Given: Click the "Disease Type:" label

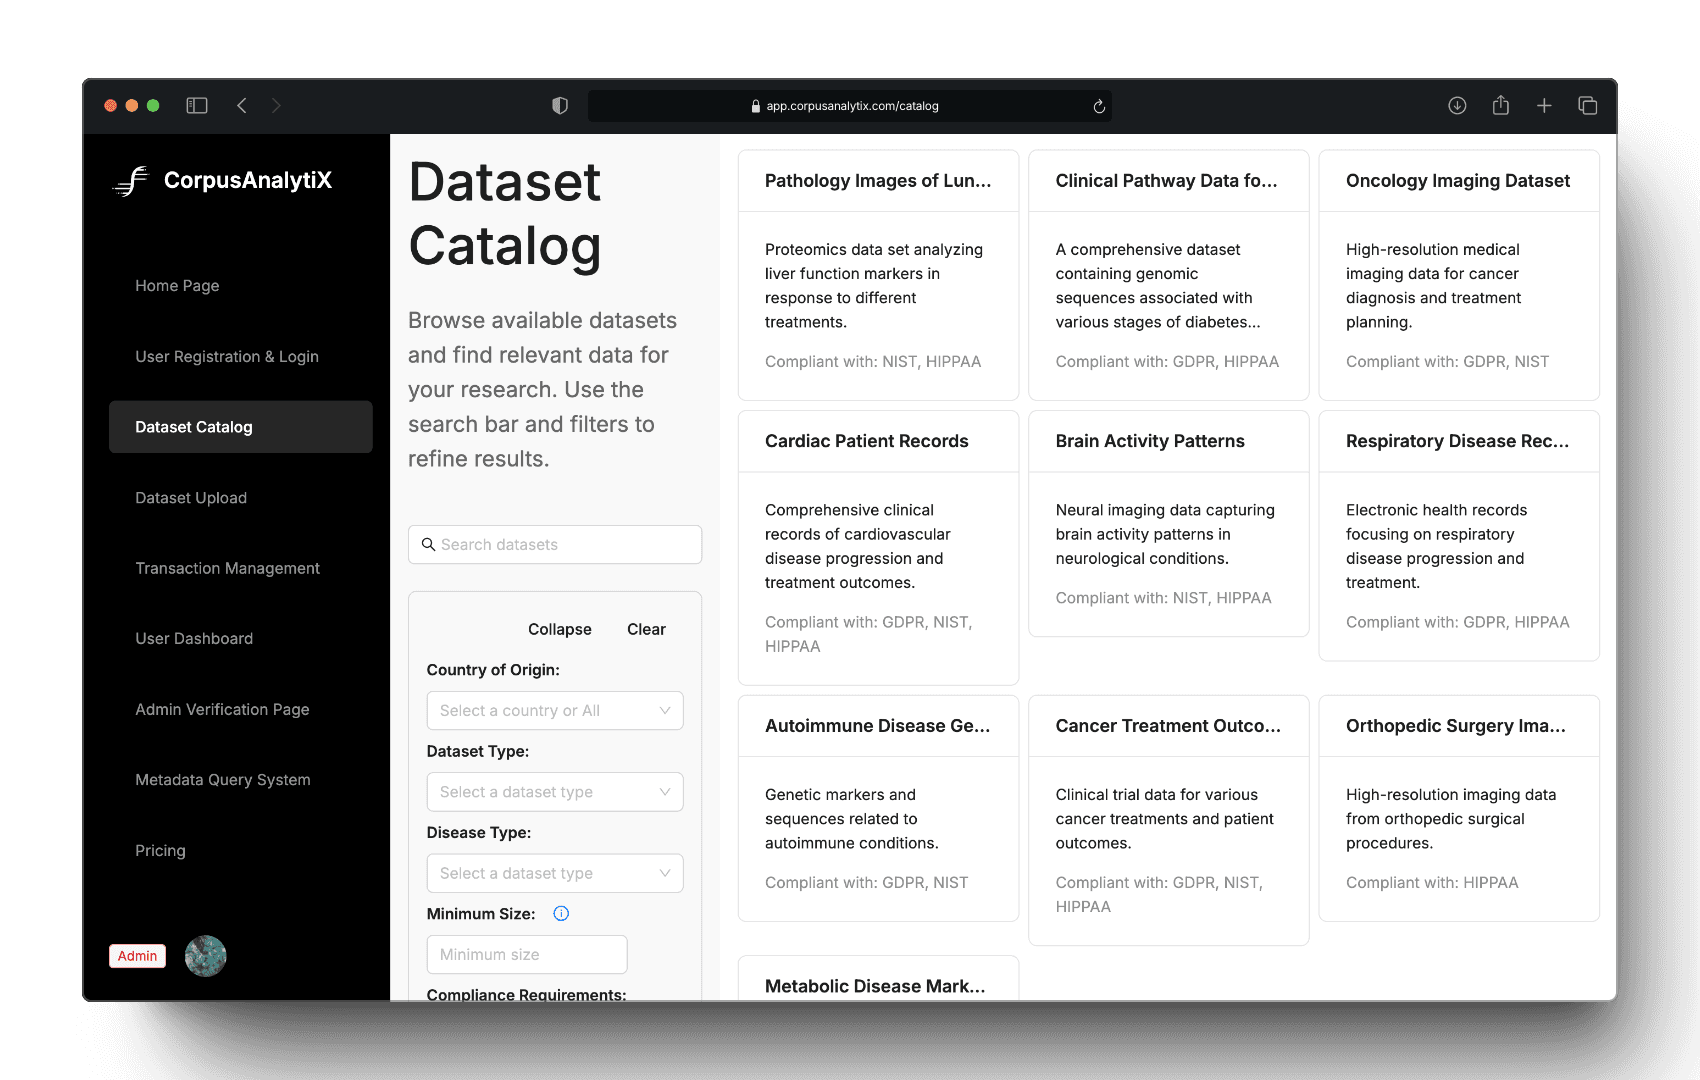Looking at the screenshot, I should click(479, 832).
